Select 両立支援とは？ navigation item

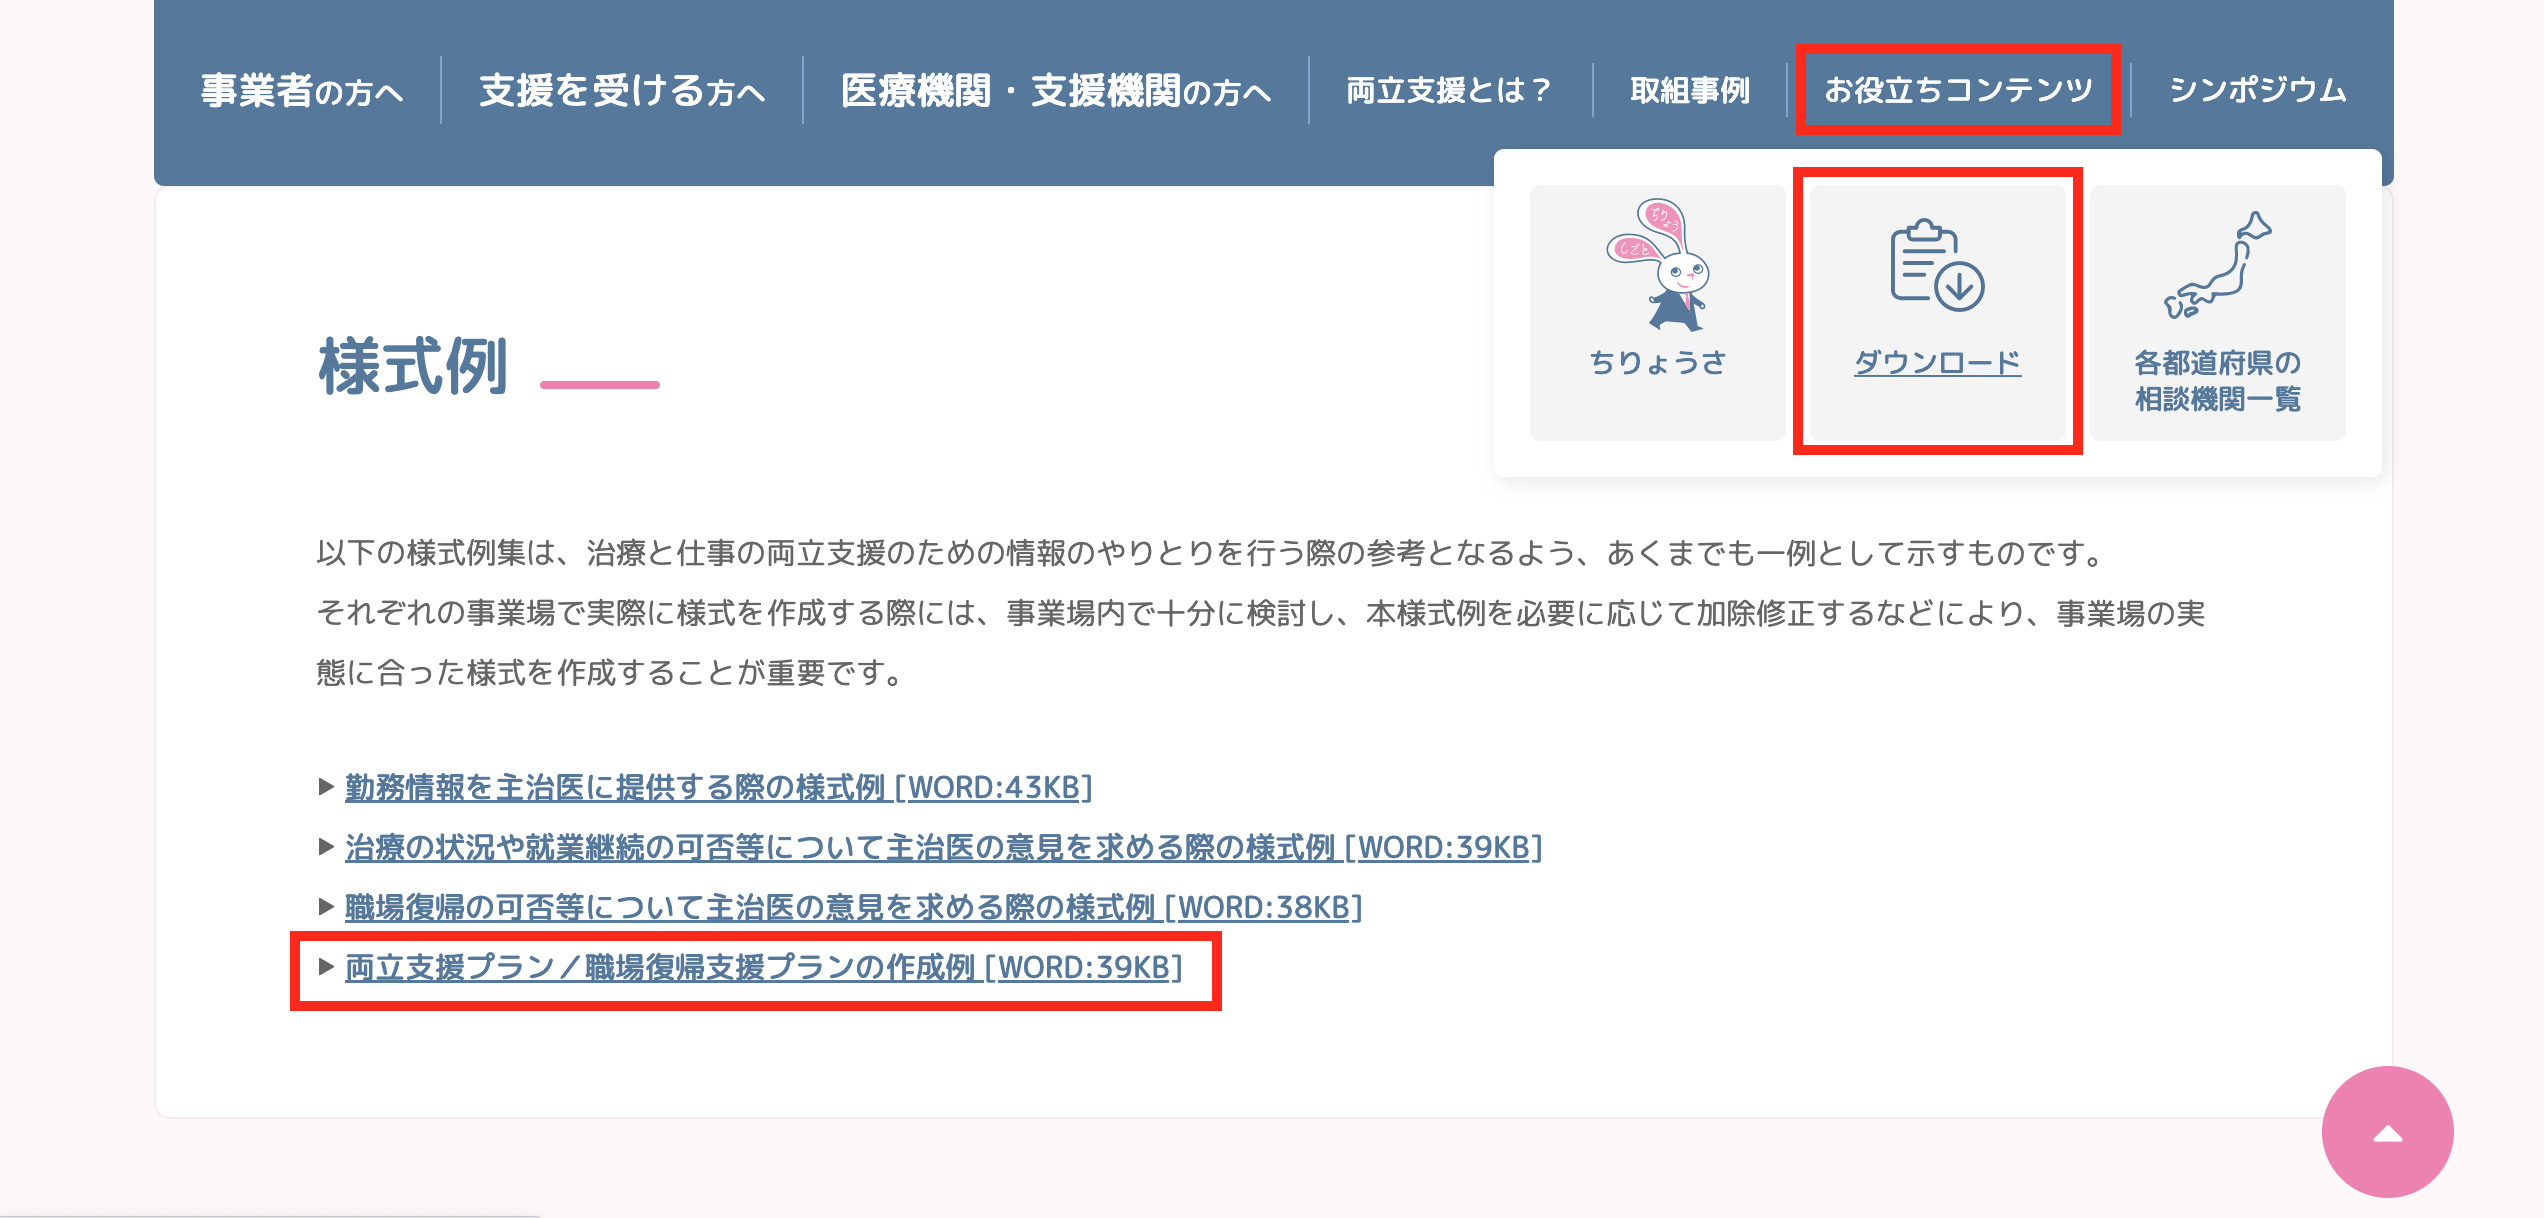click(x=1449, y=90)
